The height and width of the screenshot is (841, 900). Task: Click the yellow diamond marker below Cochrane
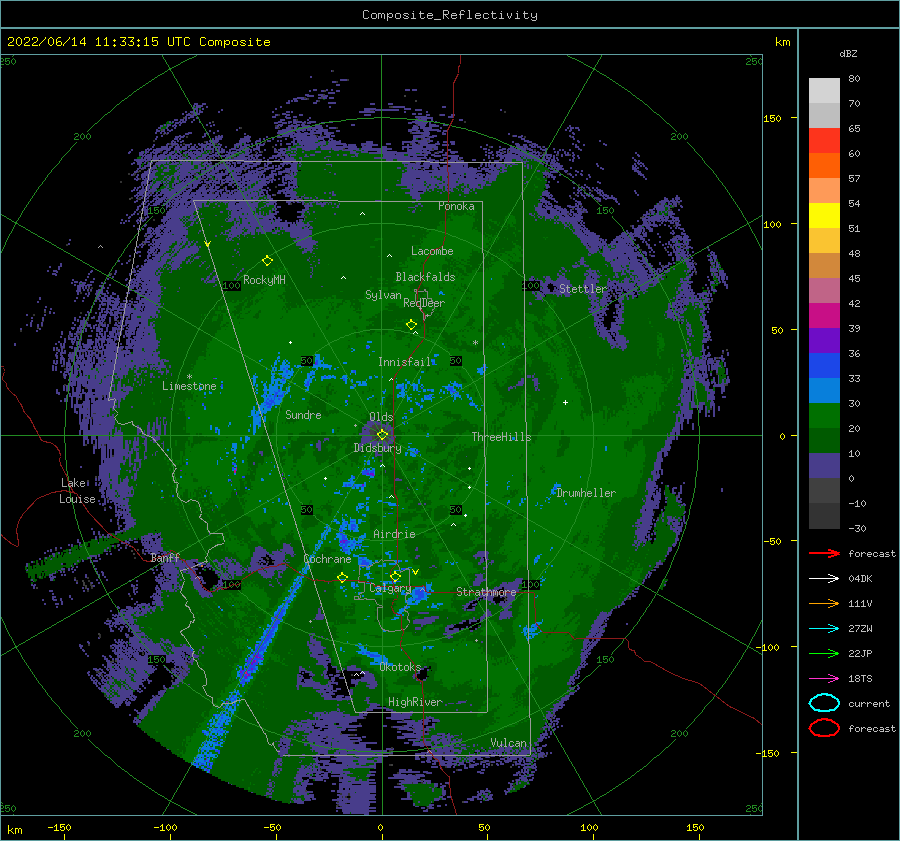(x=342, y=577)
